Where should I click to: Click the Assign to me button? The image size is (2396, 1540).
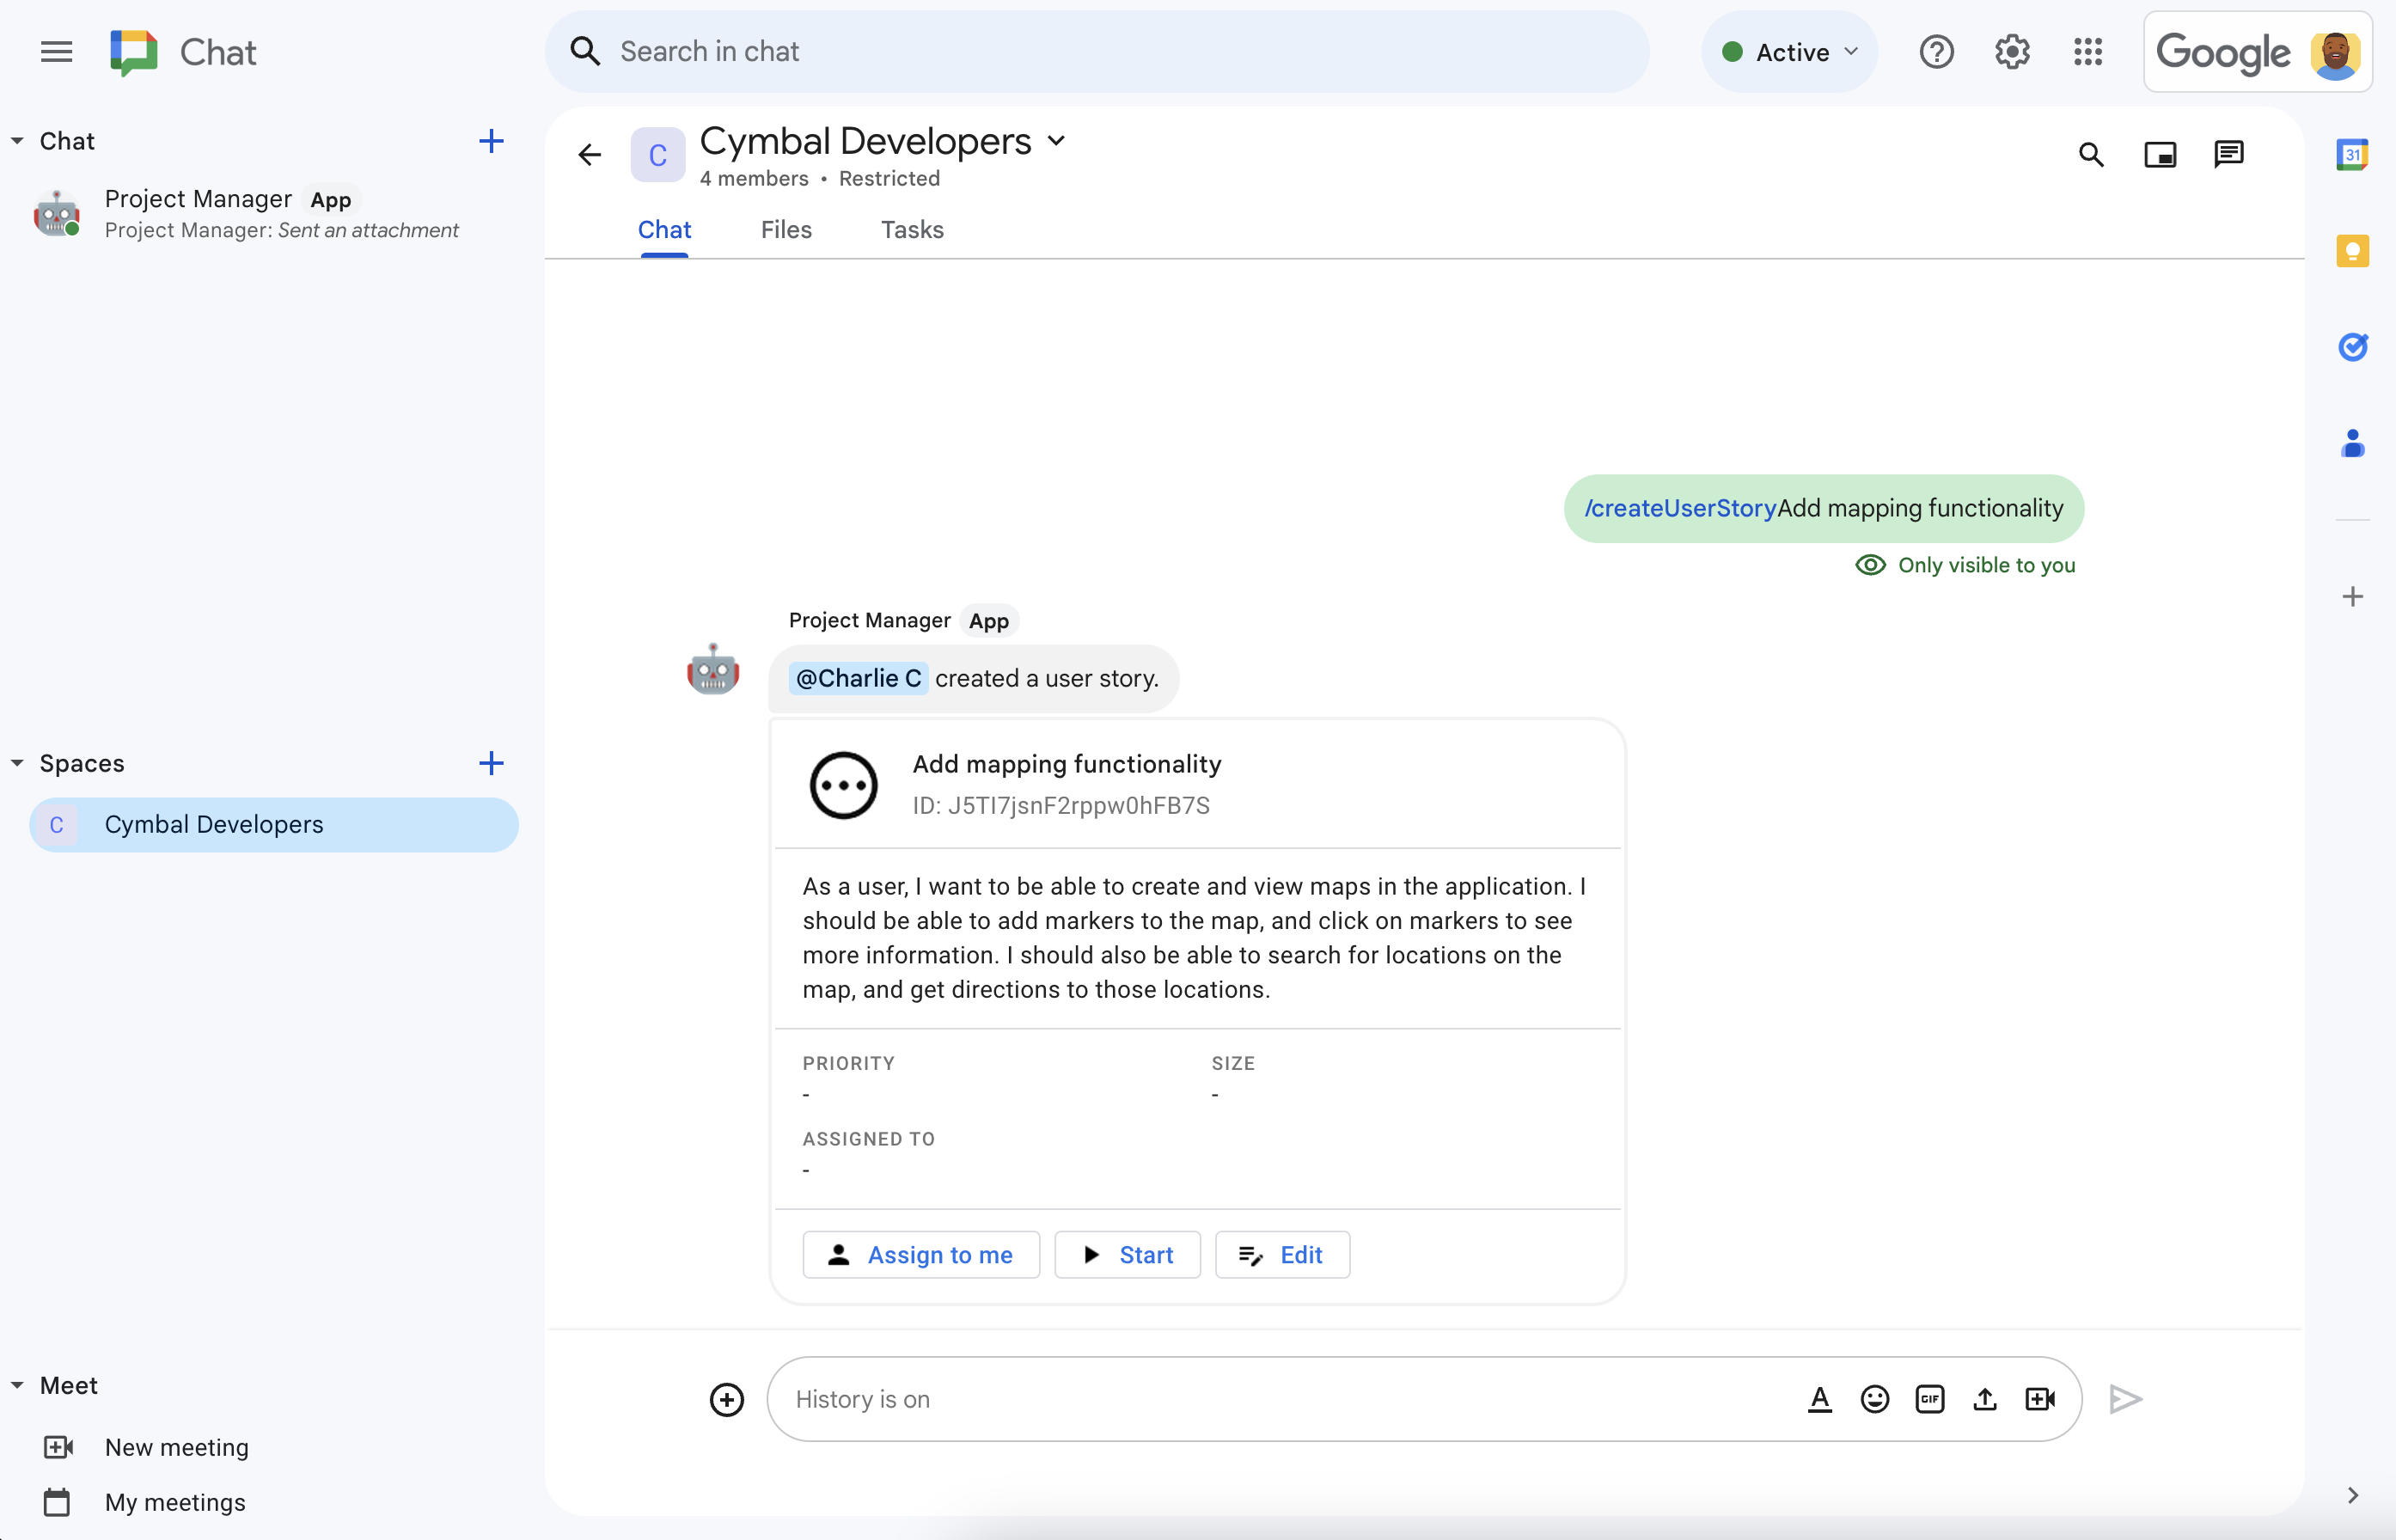point(920,1254)
